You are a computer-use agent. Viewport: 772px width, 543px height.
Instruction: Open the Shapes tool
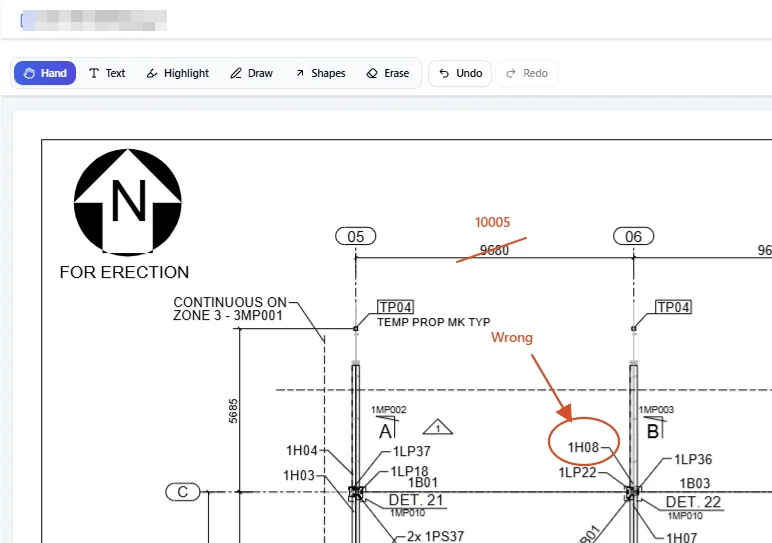321,73
